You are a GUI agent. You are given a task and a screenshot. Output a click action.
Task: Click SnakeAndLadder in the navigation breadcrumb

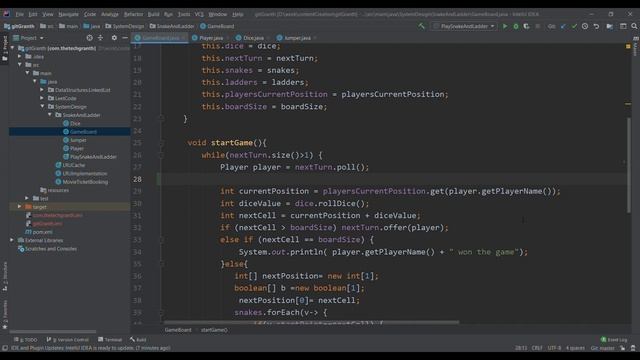[x=172, y=26]
